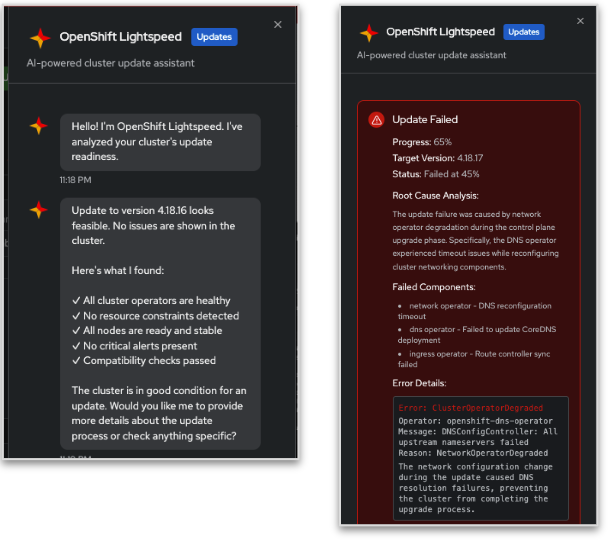This screenshot has height=548, width=614.
Task: Click 'network operator - DNS reconfiguration timeout' item
Action: [x=475, y=311]
